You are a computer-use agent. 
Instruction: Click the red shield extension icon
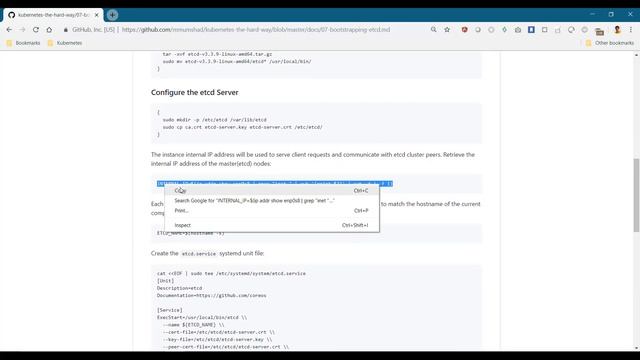point(464,30)
